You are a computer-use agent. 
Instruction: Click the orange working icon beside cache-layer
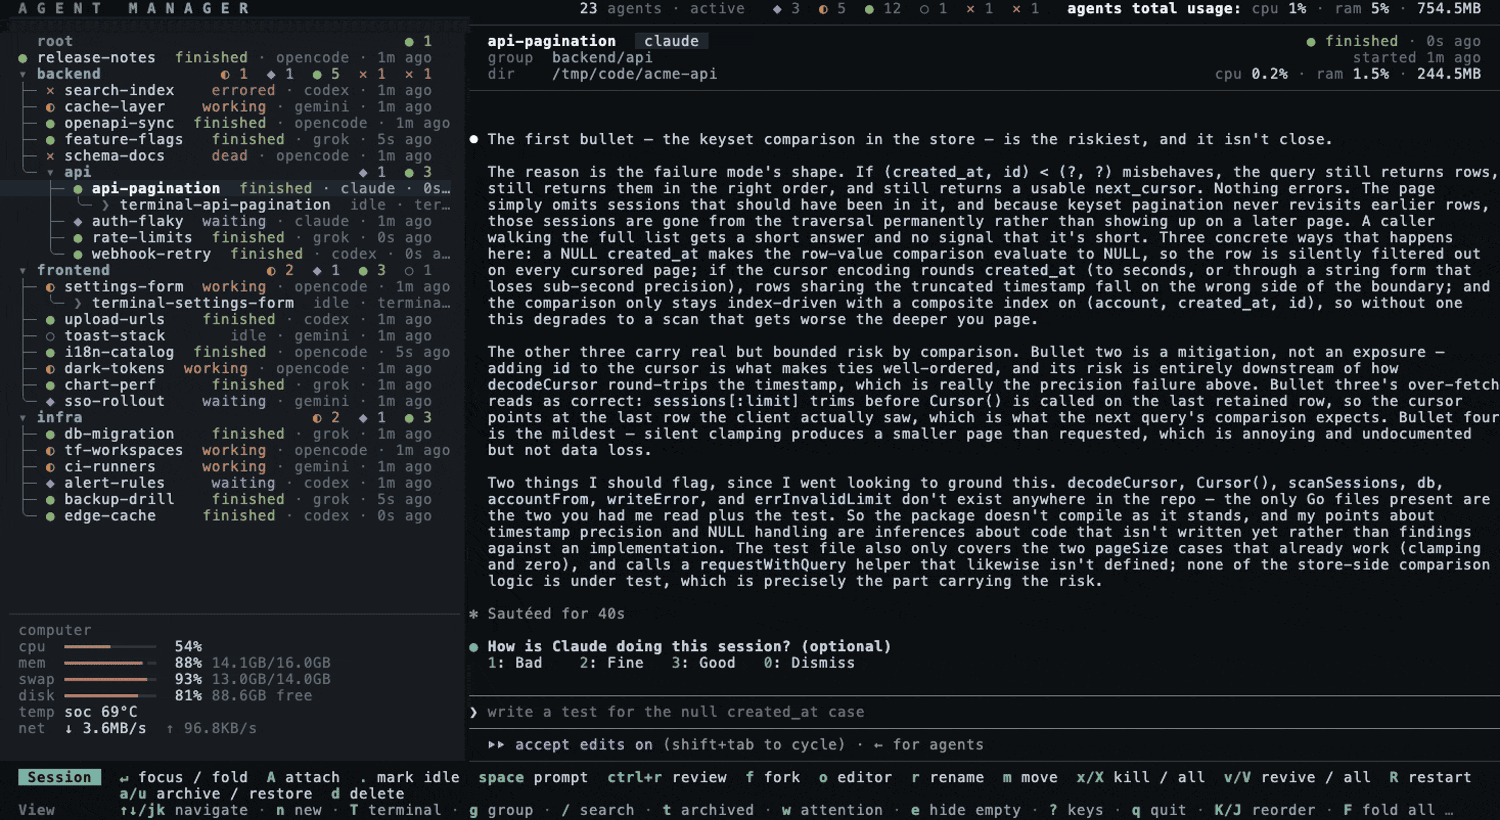50,107
